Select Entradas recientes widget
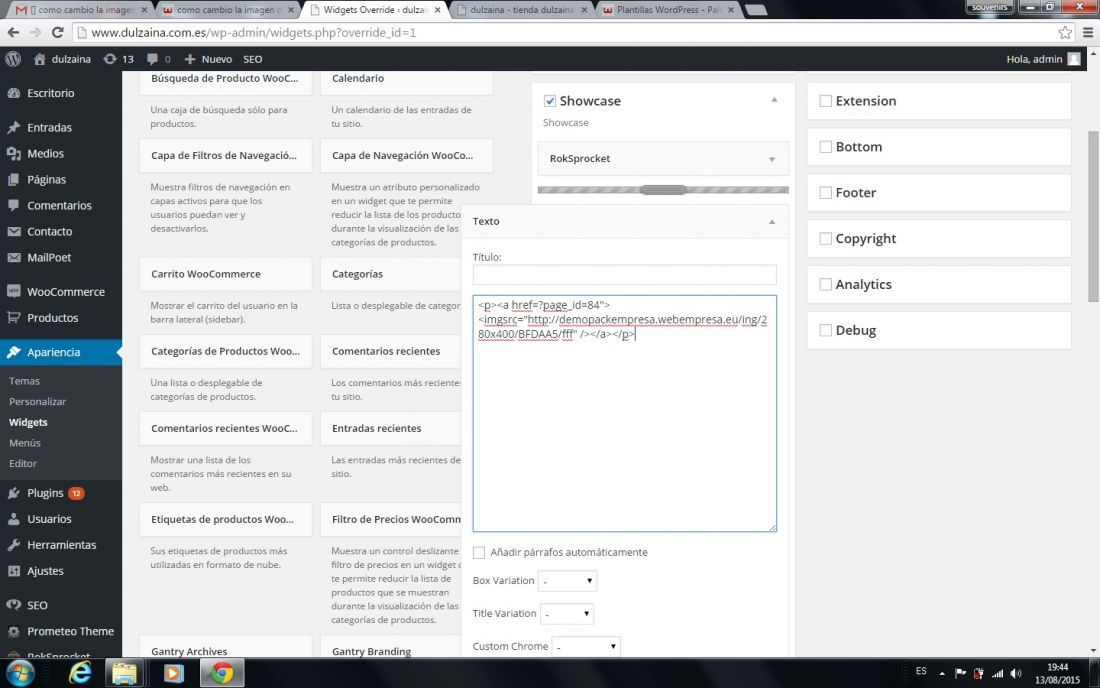Viewport: 1100px width, 688px height. (391, 429)
